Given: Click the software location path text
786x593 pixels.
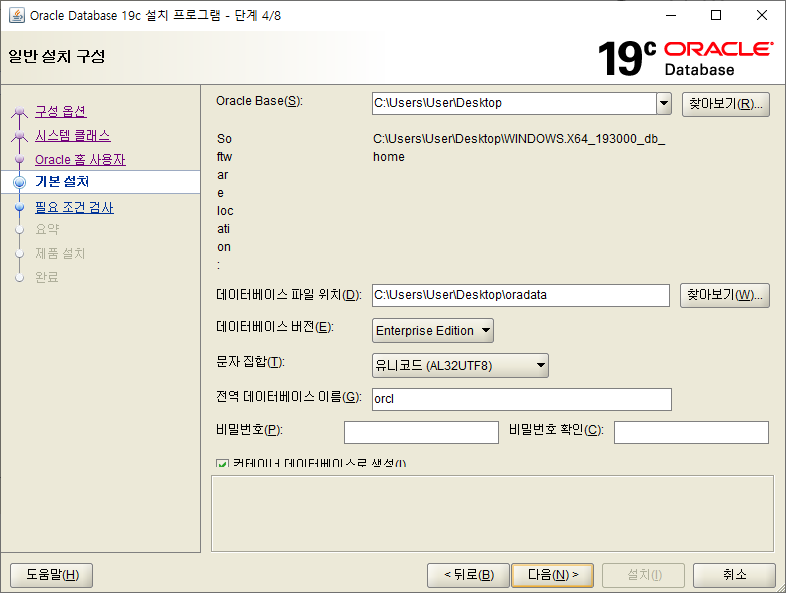Looking at the screenshot, I should tap(519, 148).
